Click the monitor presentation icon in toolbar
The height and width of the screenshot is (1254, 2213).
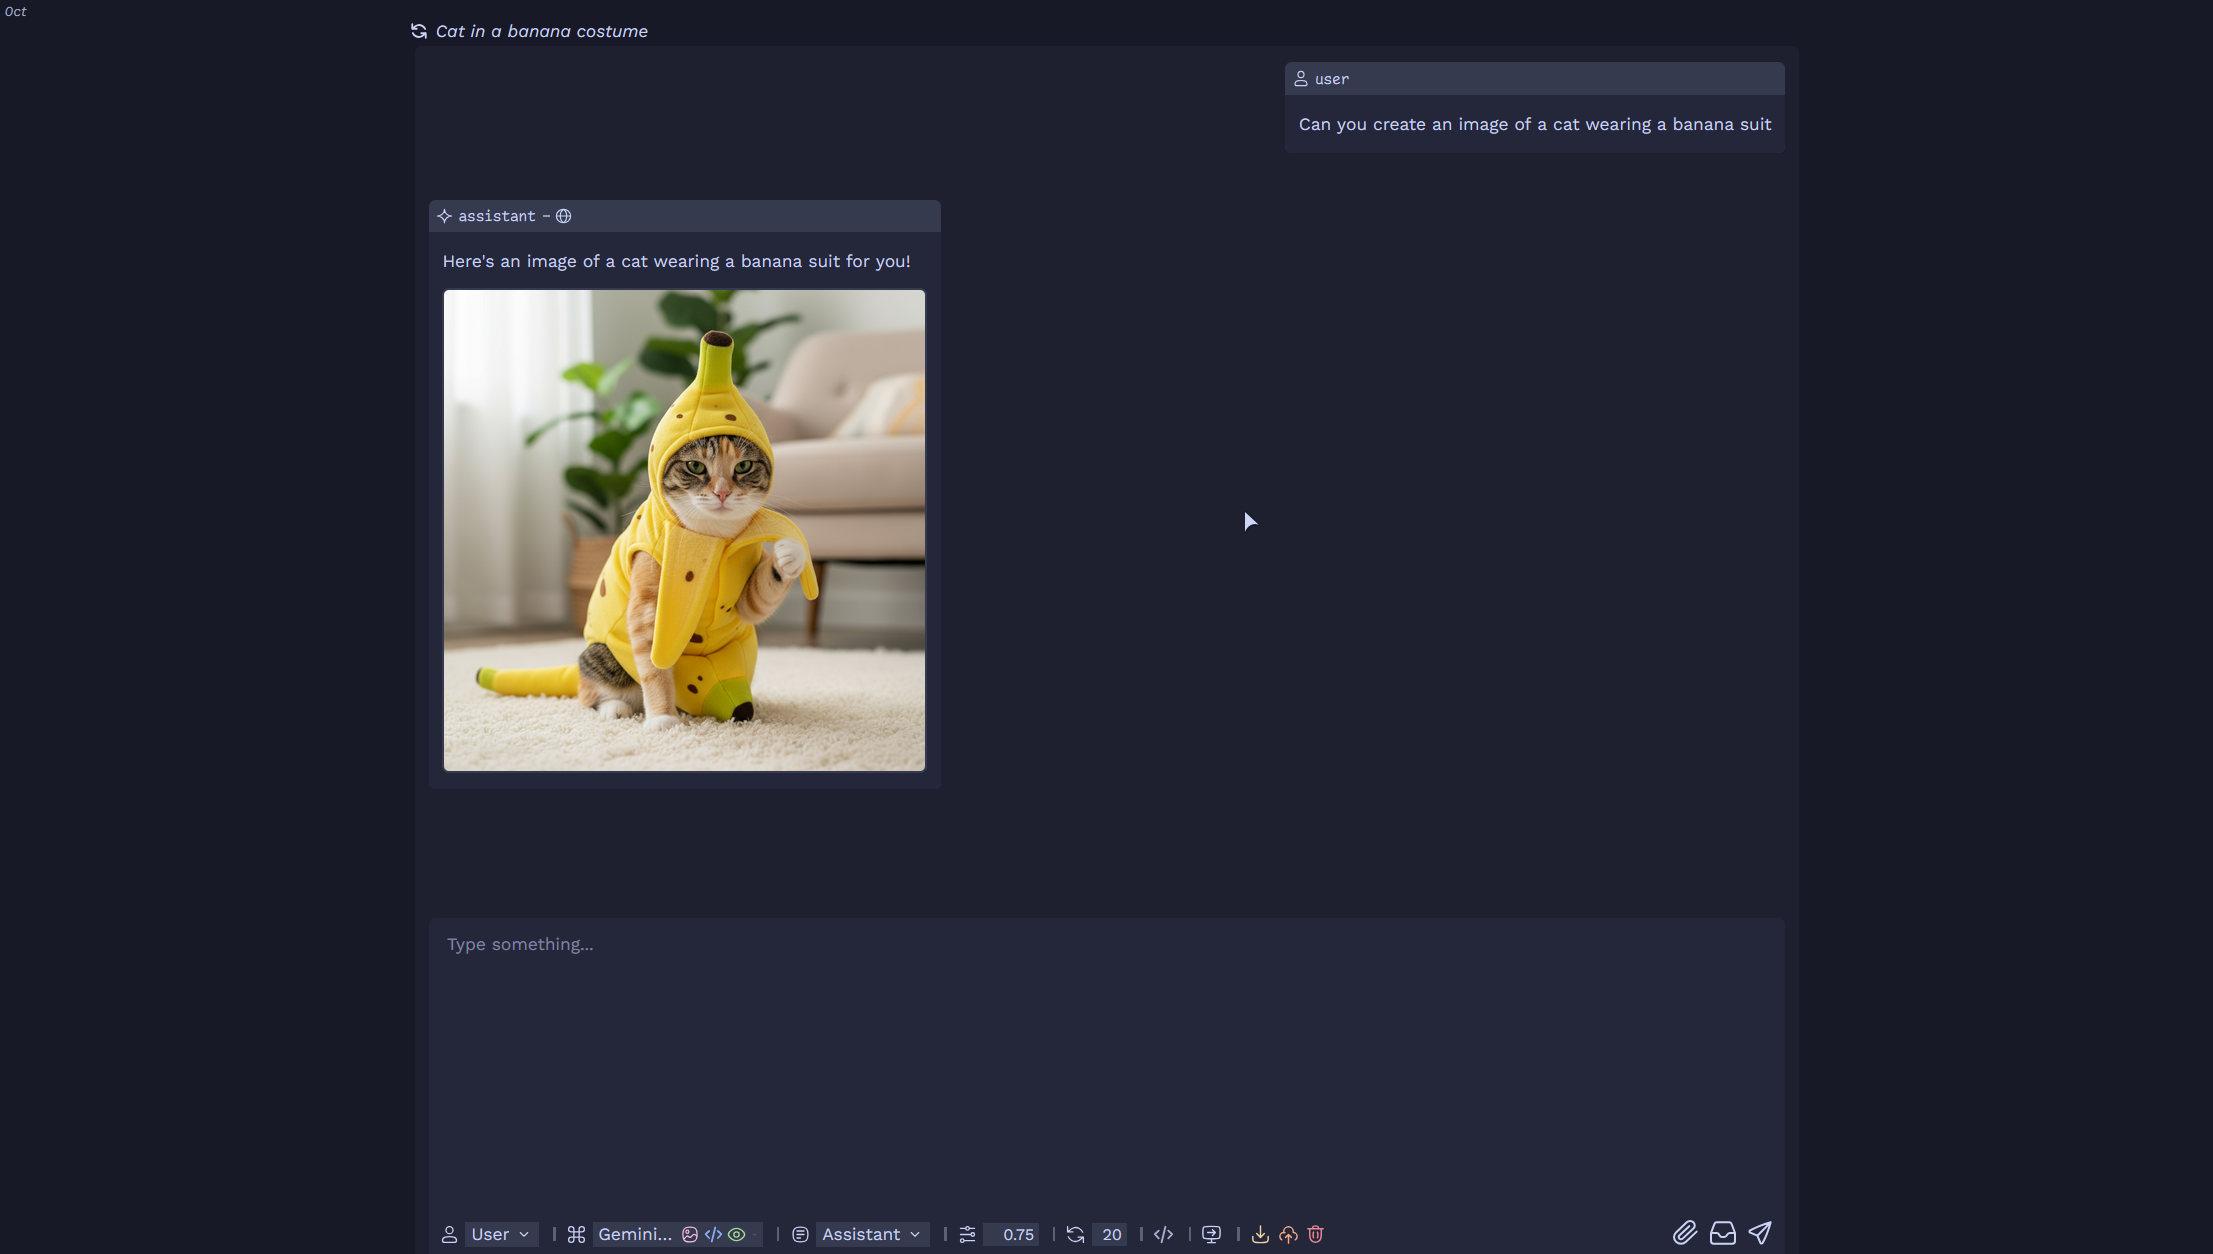pos(1211,1234)
